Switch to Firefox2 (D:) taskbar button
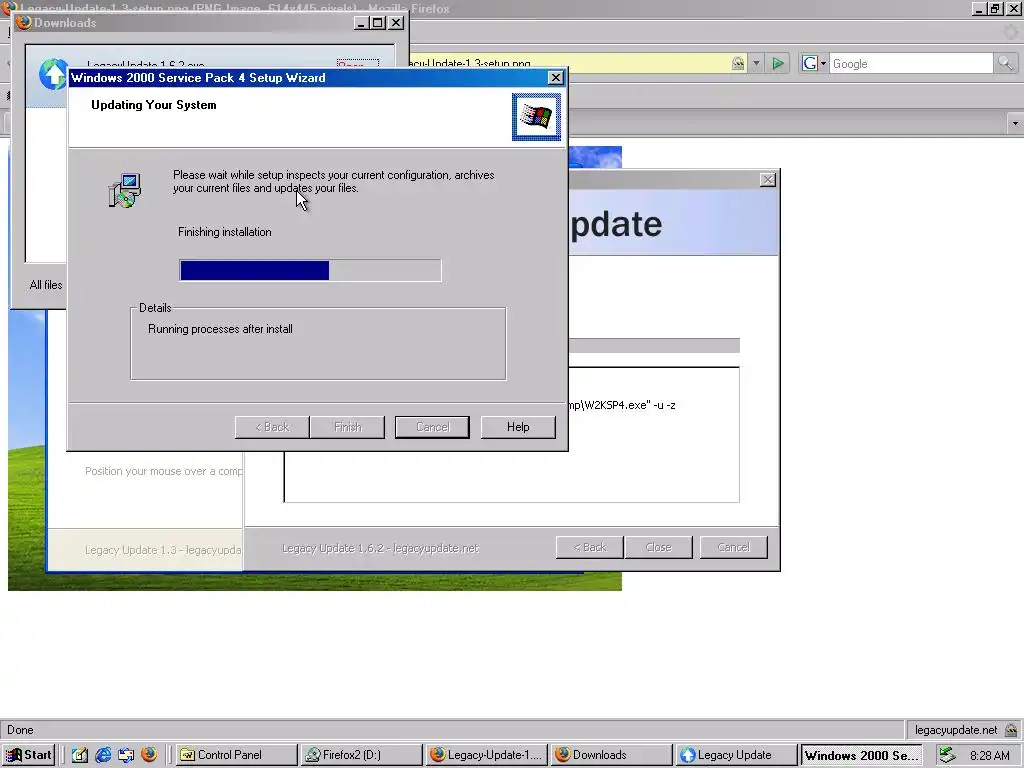Image resolution: width=1024 pixels, height=768 pixels. click(362, 755)
